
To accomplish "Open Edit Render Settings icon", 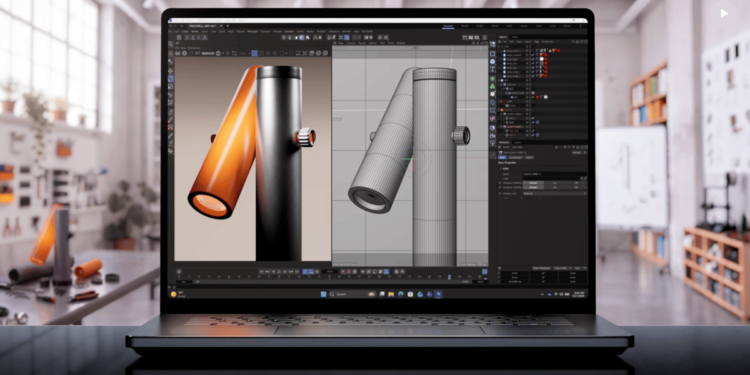I will tap(477, 37).
